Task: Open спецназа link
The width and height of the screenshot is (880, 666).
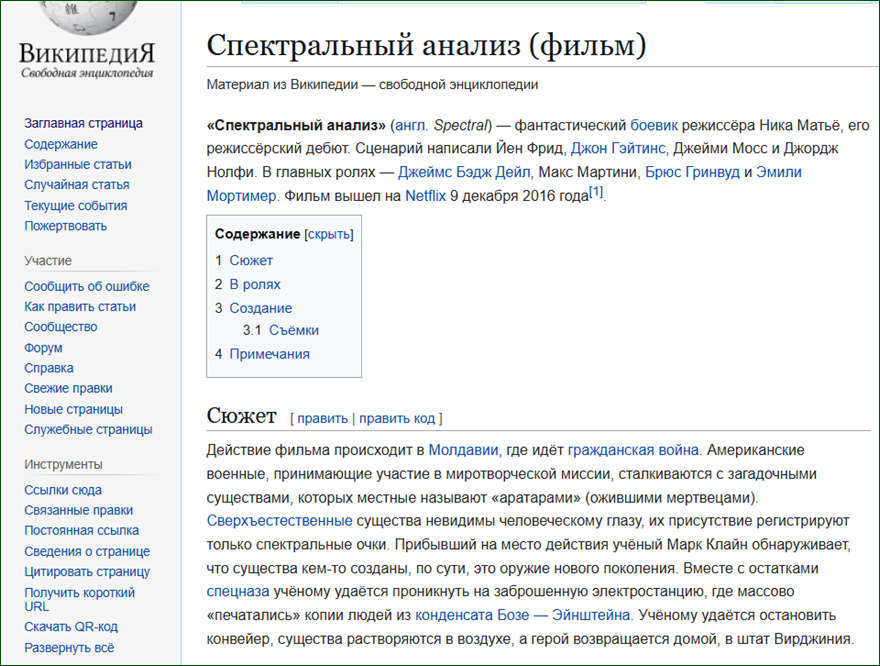Action: [238, 591]
